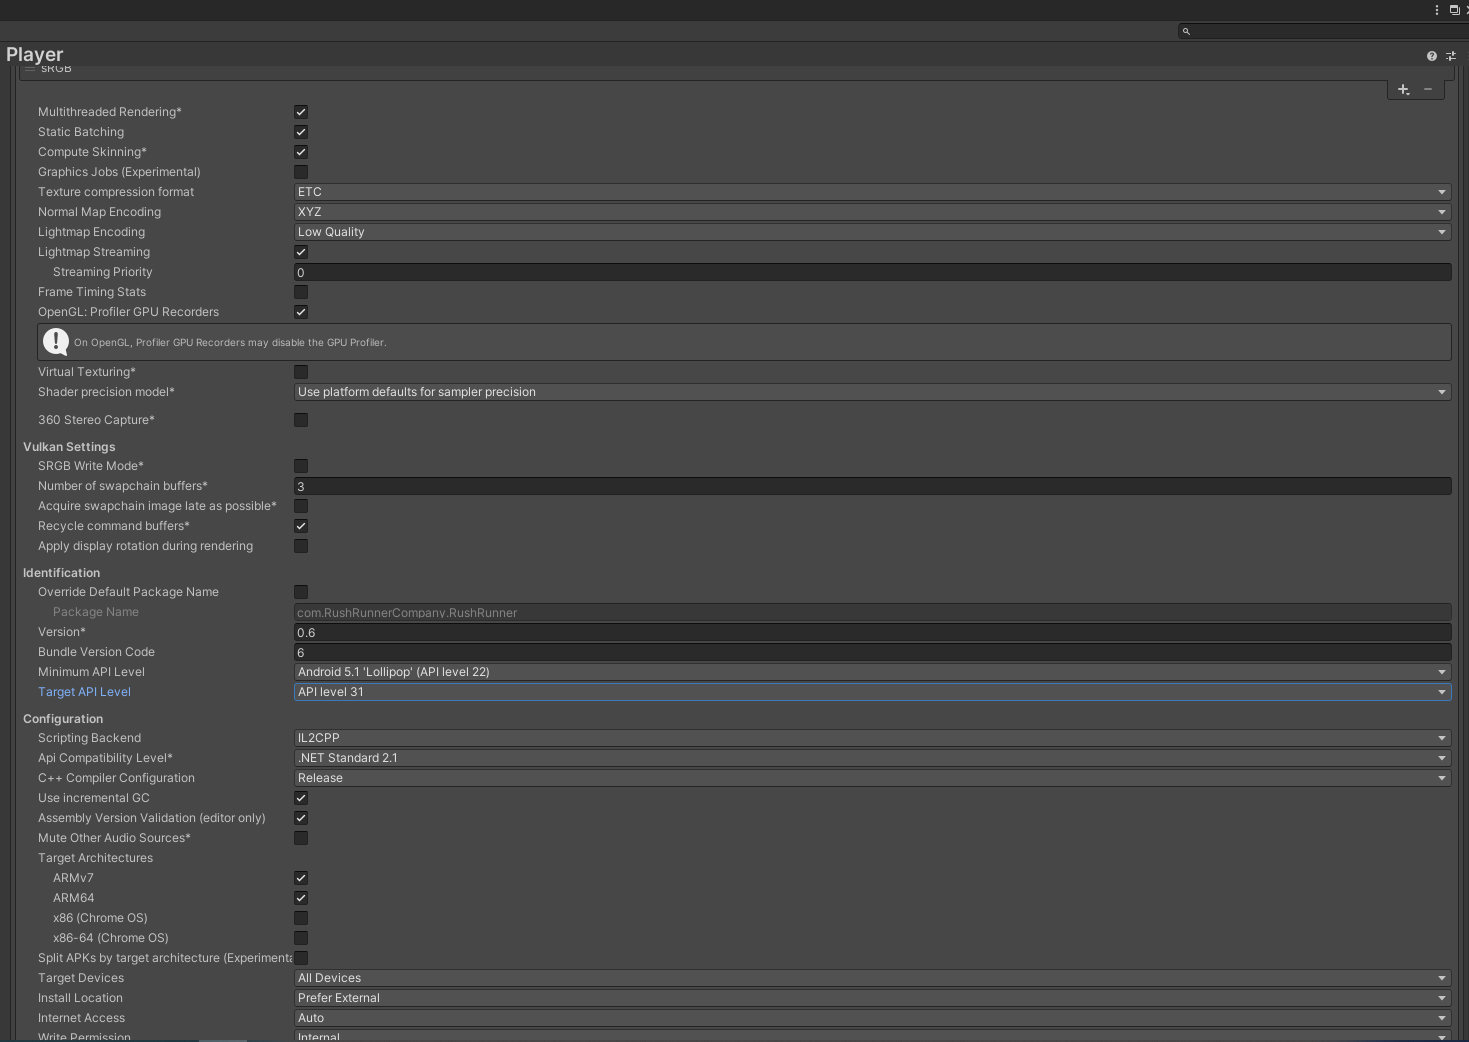Click the Version input field showing 0.6
This screenshot has height=1042, width=1469.
pos(870,631)
